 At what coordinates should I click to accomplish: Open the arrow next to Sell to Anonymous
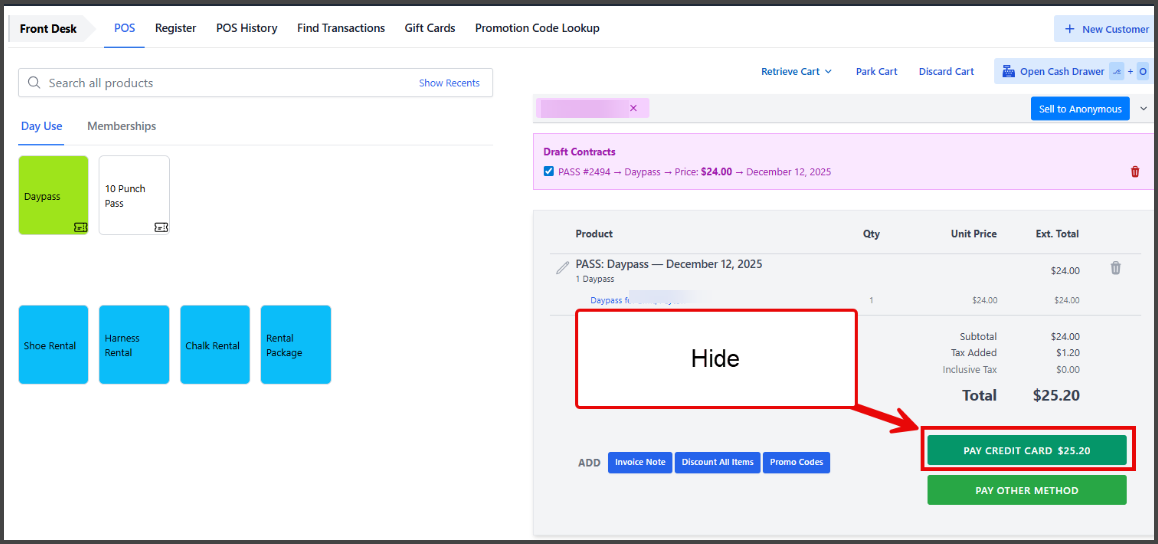coord(1143,108)
